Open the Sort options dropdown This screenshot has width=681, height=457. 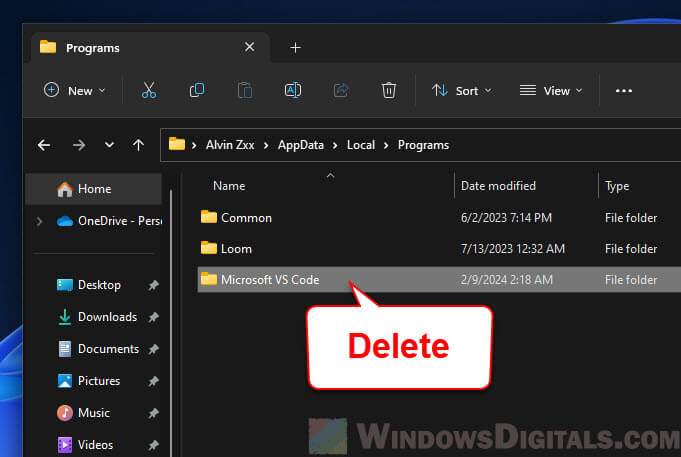tap(462, 90)
